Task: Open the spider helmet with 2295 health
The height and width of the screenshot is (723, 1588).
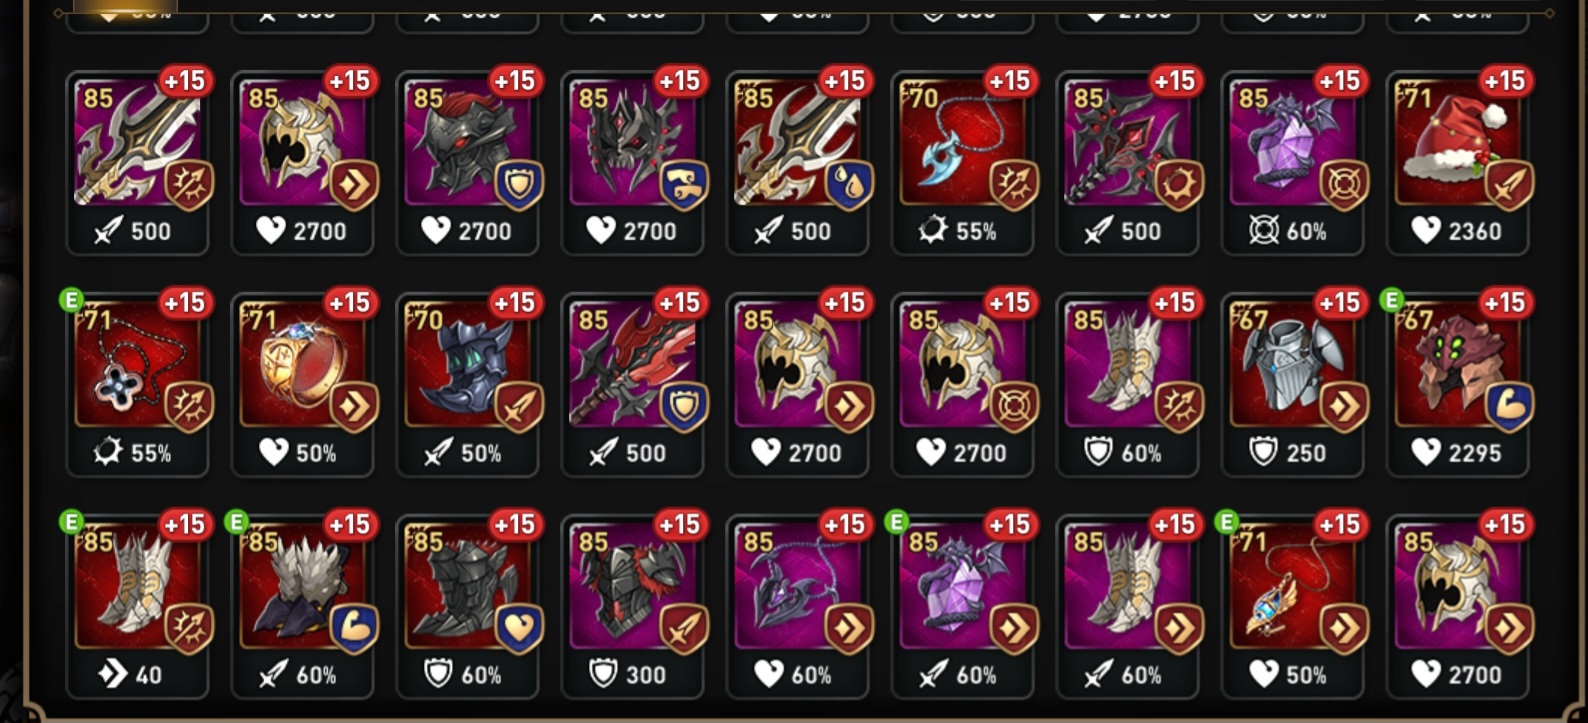Action: [x=1457, y=384]
